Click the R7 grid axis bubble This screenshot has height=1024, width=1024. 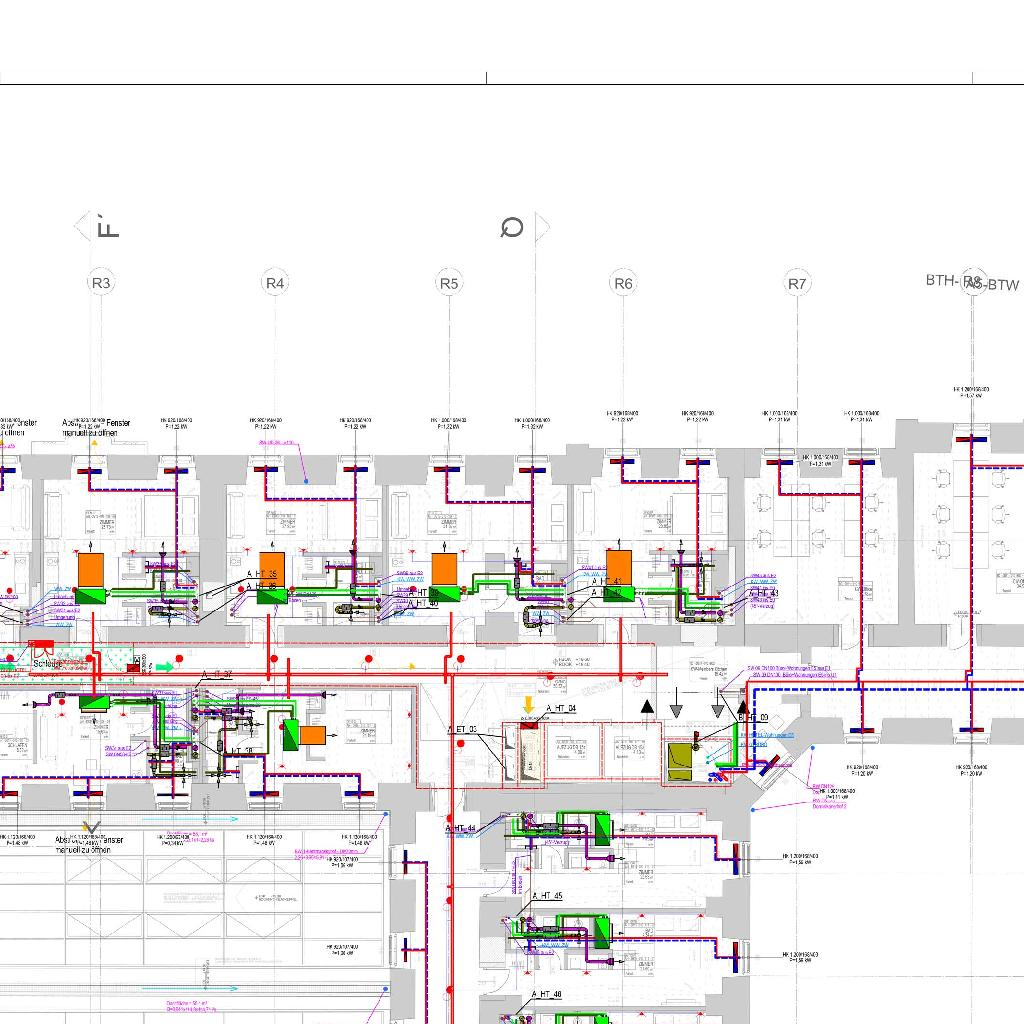797,283
